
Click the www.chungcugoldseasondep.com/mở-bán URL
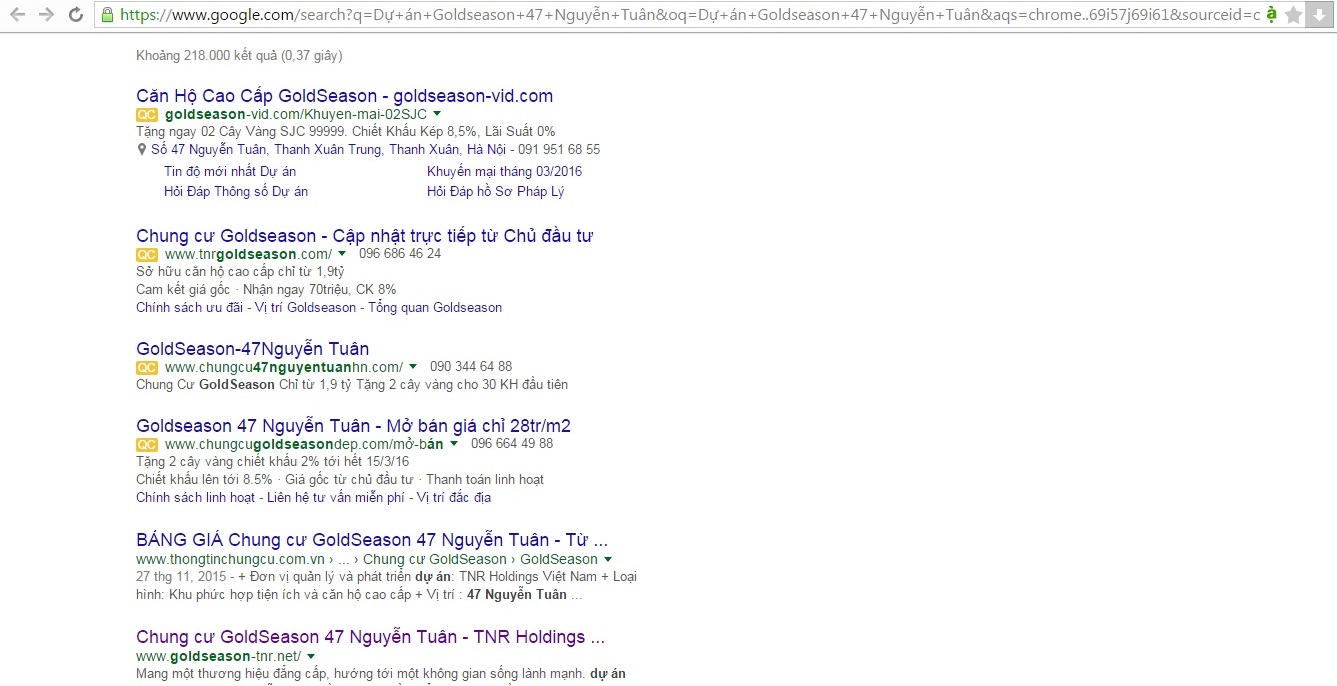[x=304, y=445]
